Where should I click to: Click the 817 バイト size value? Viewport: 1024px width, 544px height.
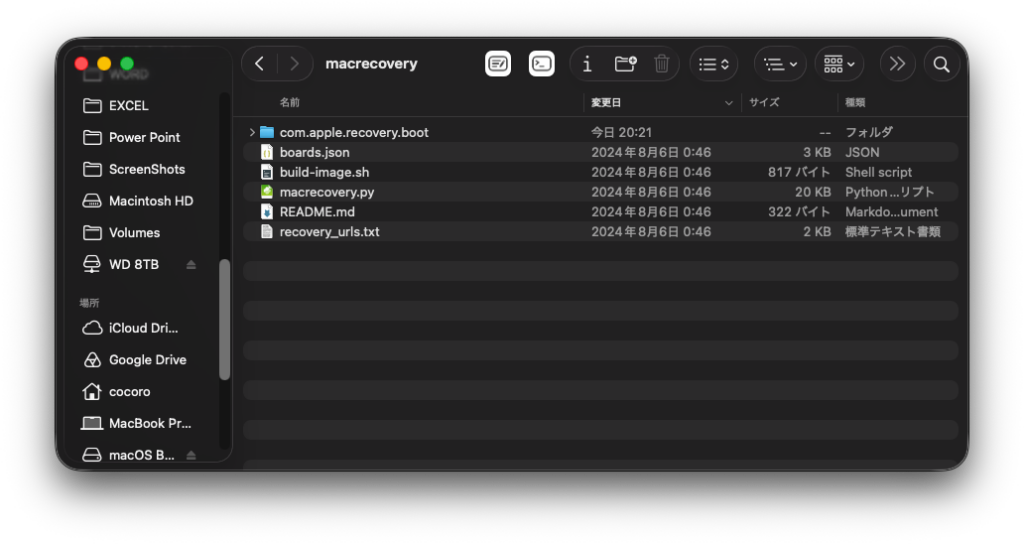click(x=799, y=172)
